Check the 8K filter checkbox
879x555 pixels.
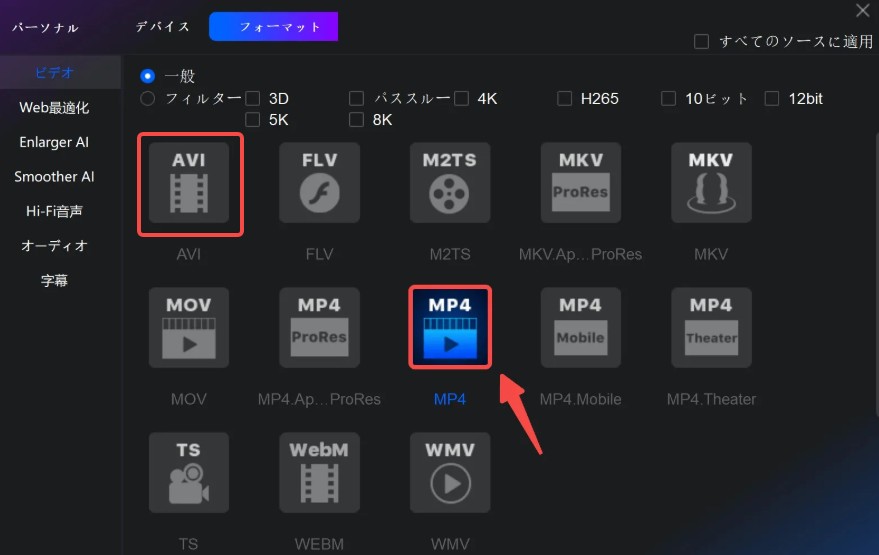[357, 119]
